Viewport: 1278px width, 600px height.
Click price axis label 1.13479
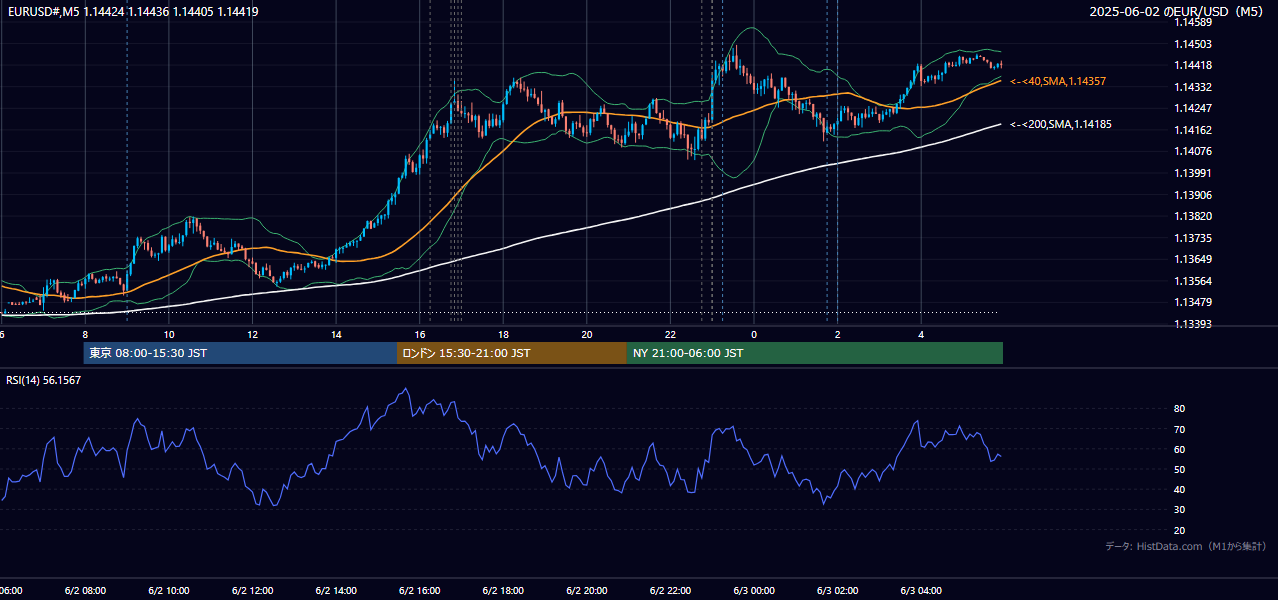coord(1192,303)
